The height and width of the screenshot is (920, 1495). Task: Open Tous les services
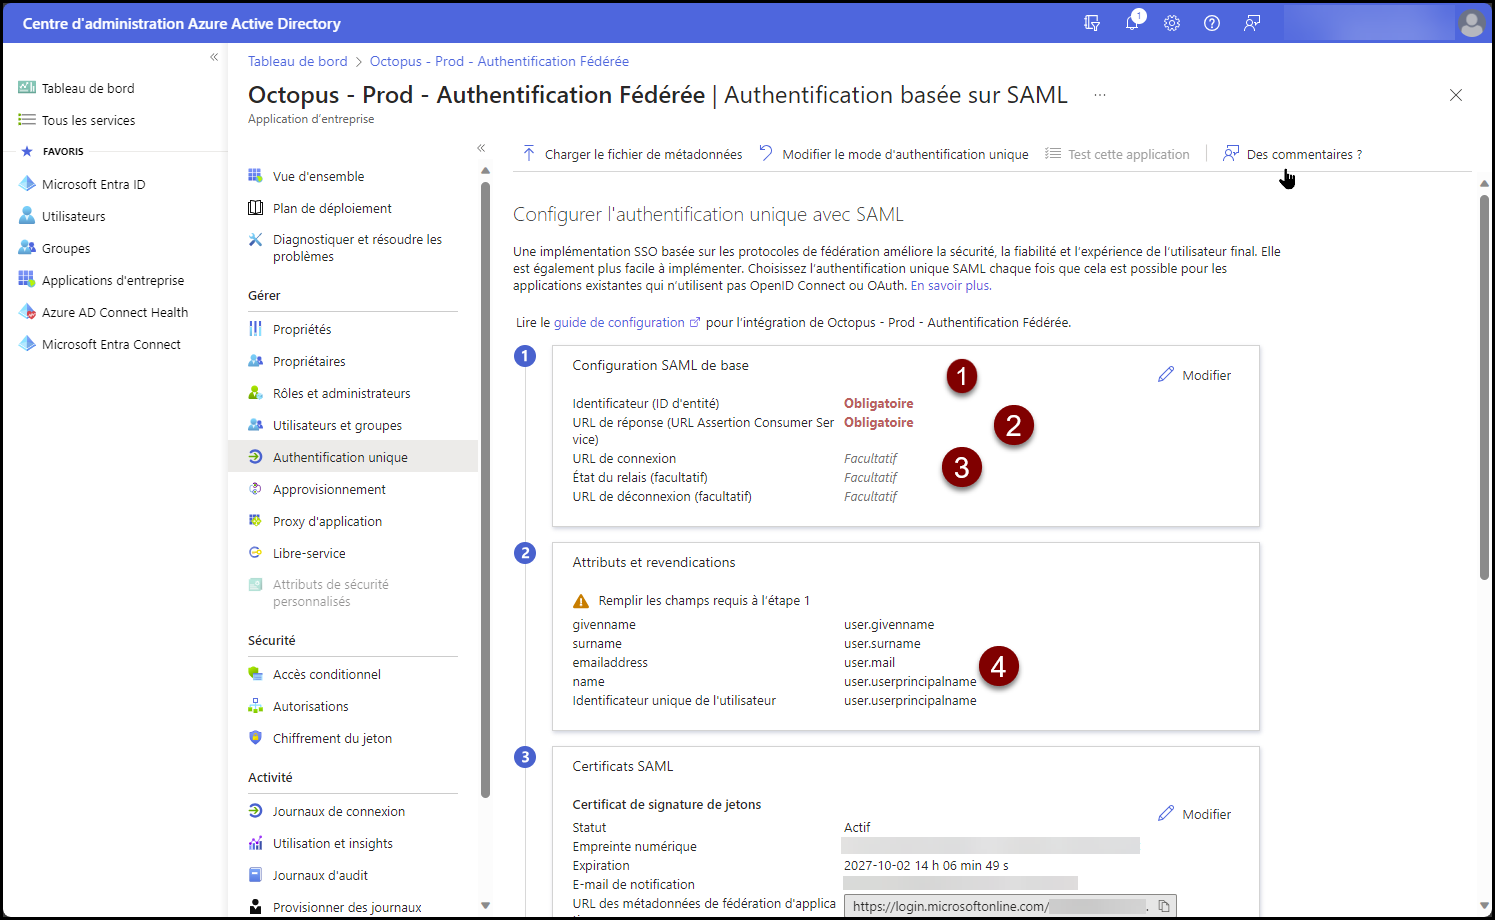tap(77, 120)
